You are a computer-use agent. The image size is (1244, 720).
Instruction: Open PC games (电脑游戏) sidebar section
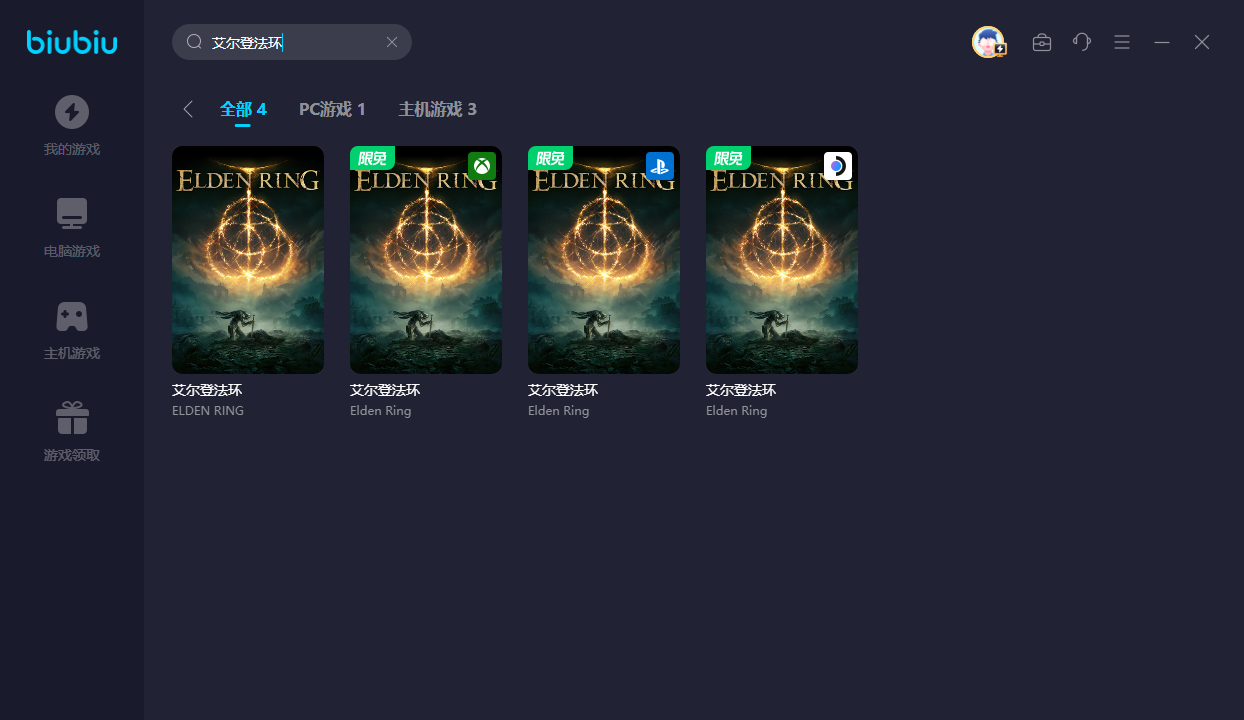(x=72, y=214)
